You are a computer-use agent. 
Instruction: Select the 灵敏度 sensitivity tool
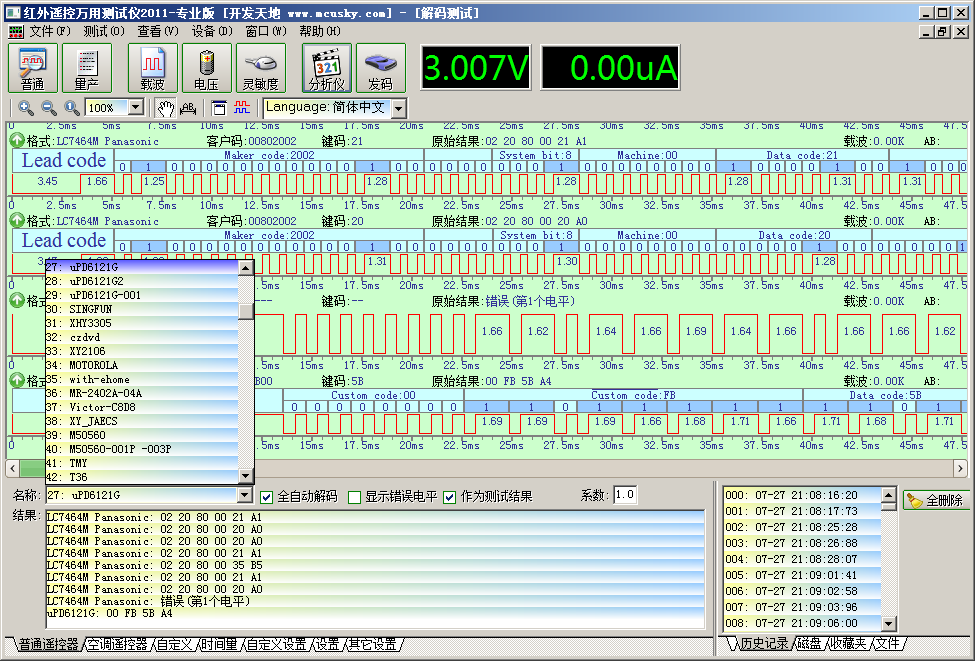(x=261, y=68)
